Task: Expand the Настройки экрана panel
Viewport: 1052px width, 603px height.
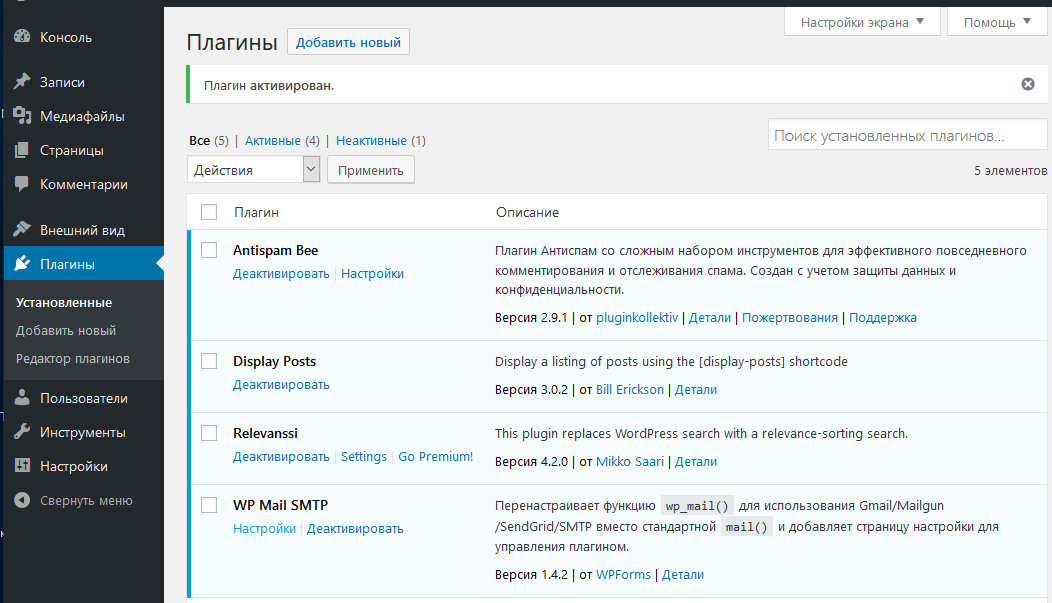Action: click(x=862, y=22)
